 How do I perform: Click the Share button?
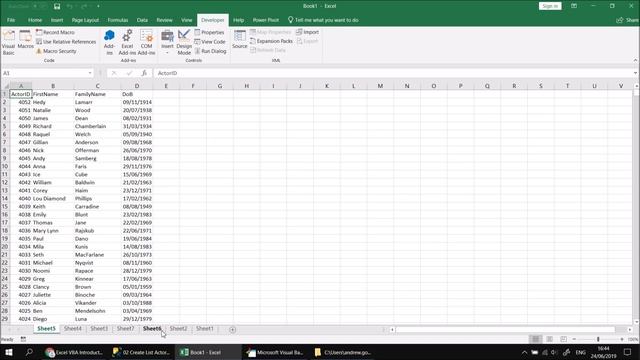point(627,20)
